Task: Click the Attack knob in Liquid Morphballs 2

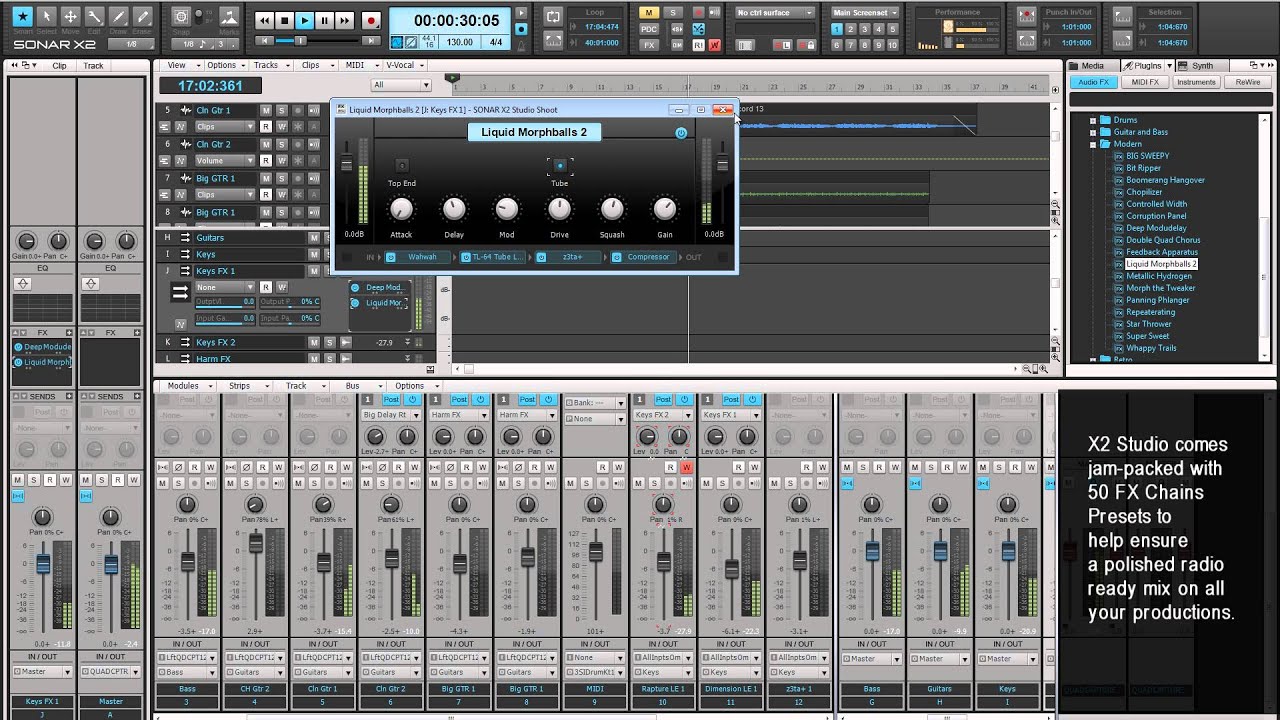Action: pos(401,208)
